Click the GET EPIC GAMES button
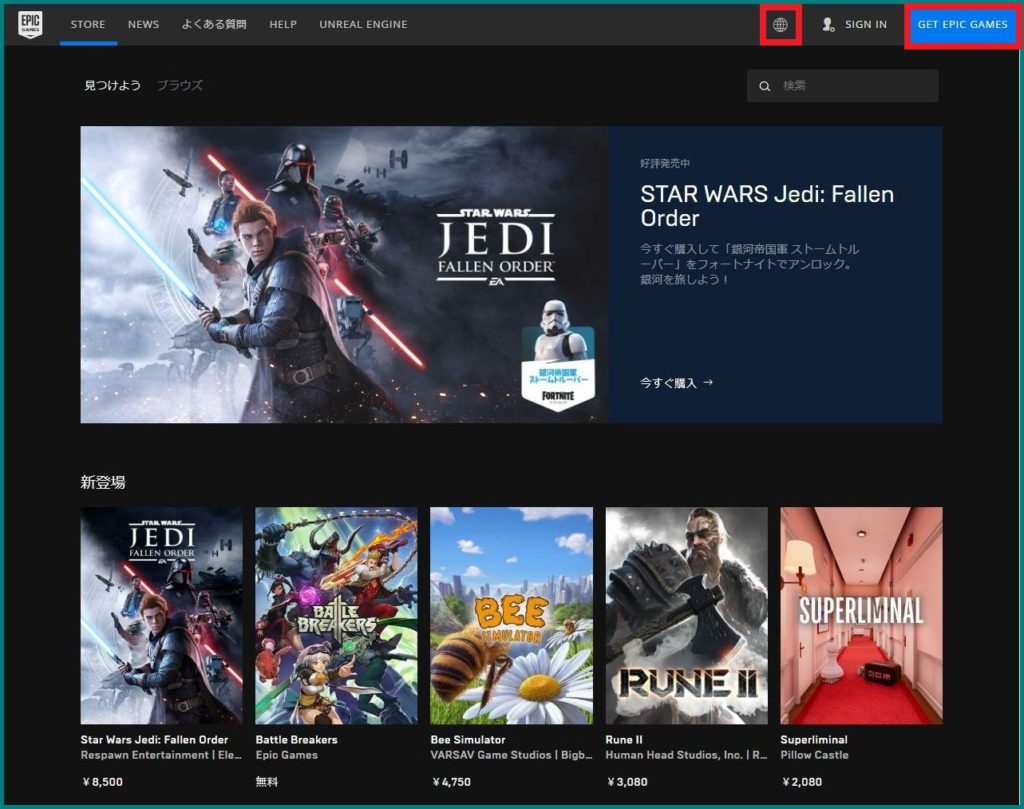Screen dimensions: 1024x809 (962, 25)
